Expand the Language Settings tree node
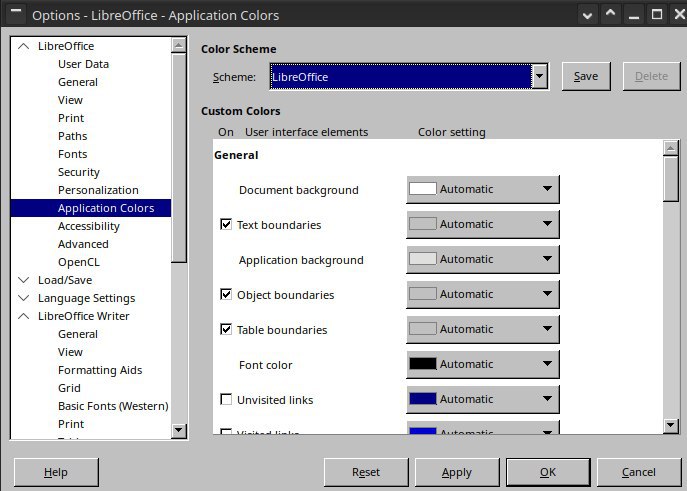Viewport: 687px width, 491px height. point(24,298)
